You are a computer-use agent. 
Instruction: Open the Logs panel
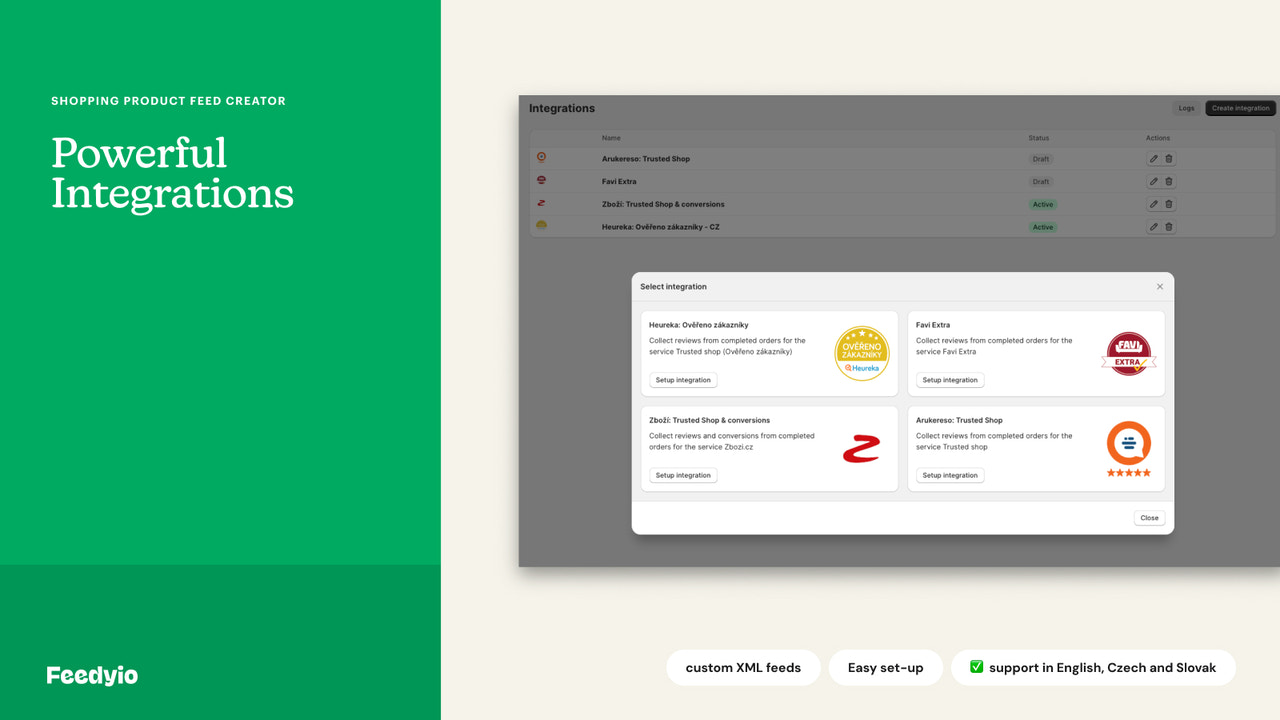coord(1186,108)
